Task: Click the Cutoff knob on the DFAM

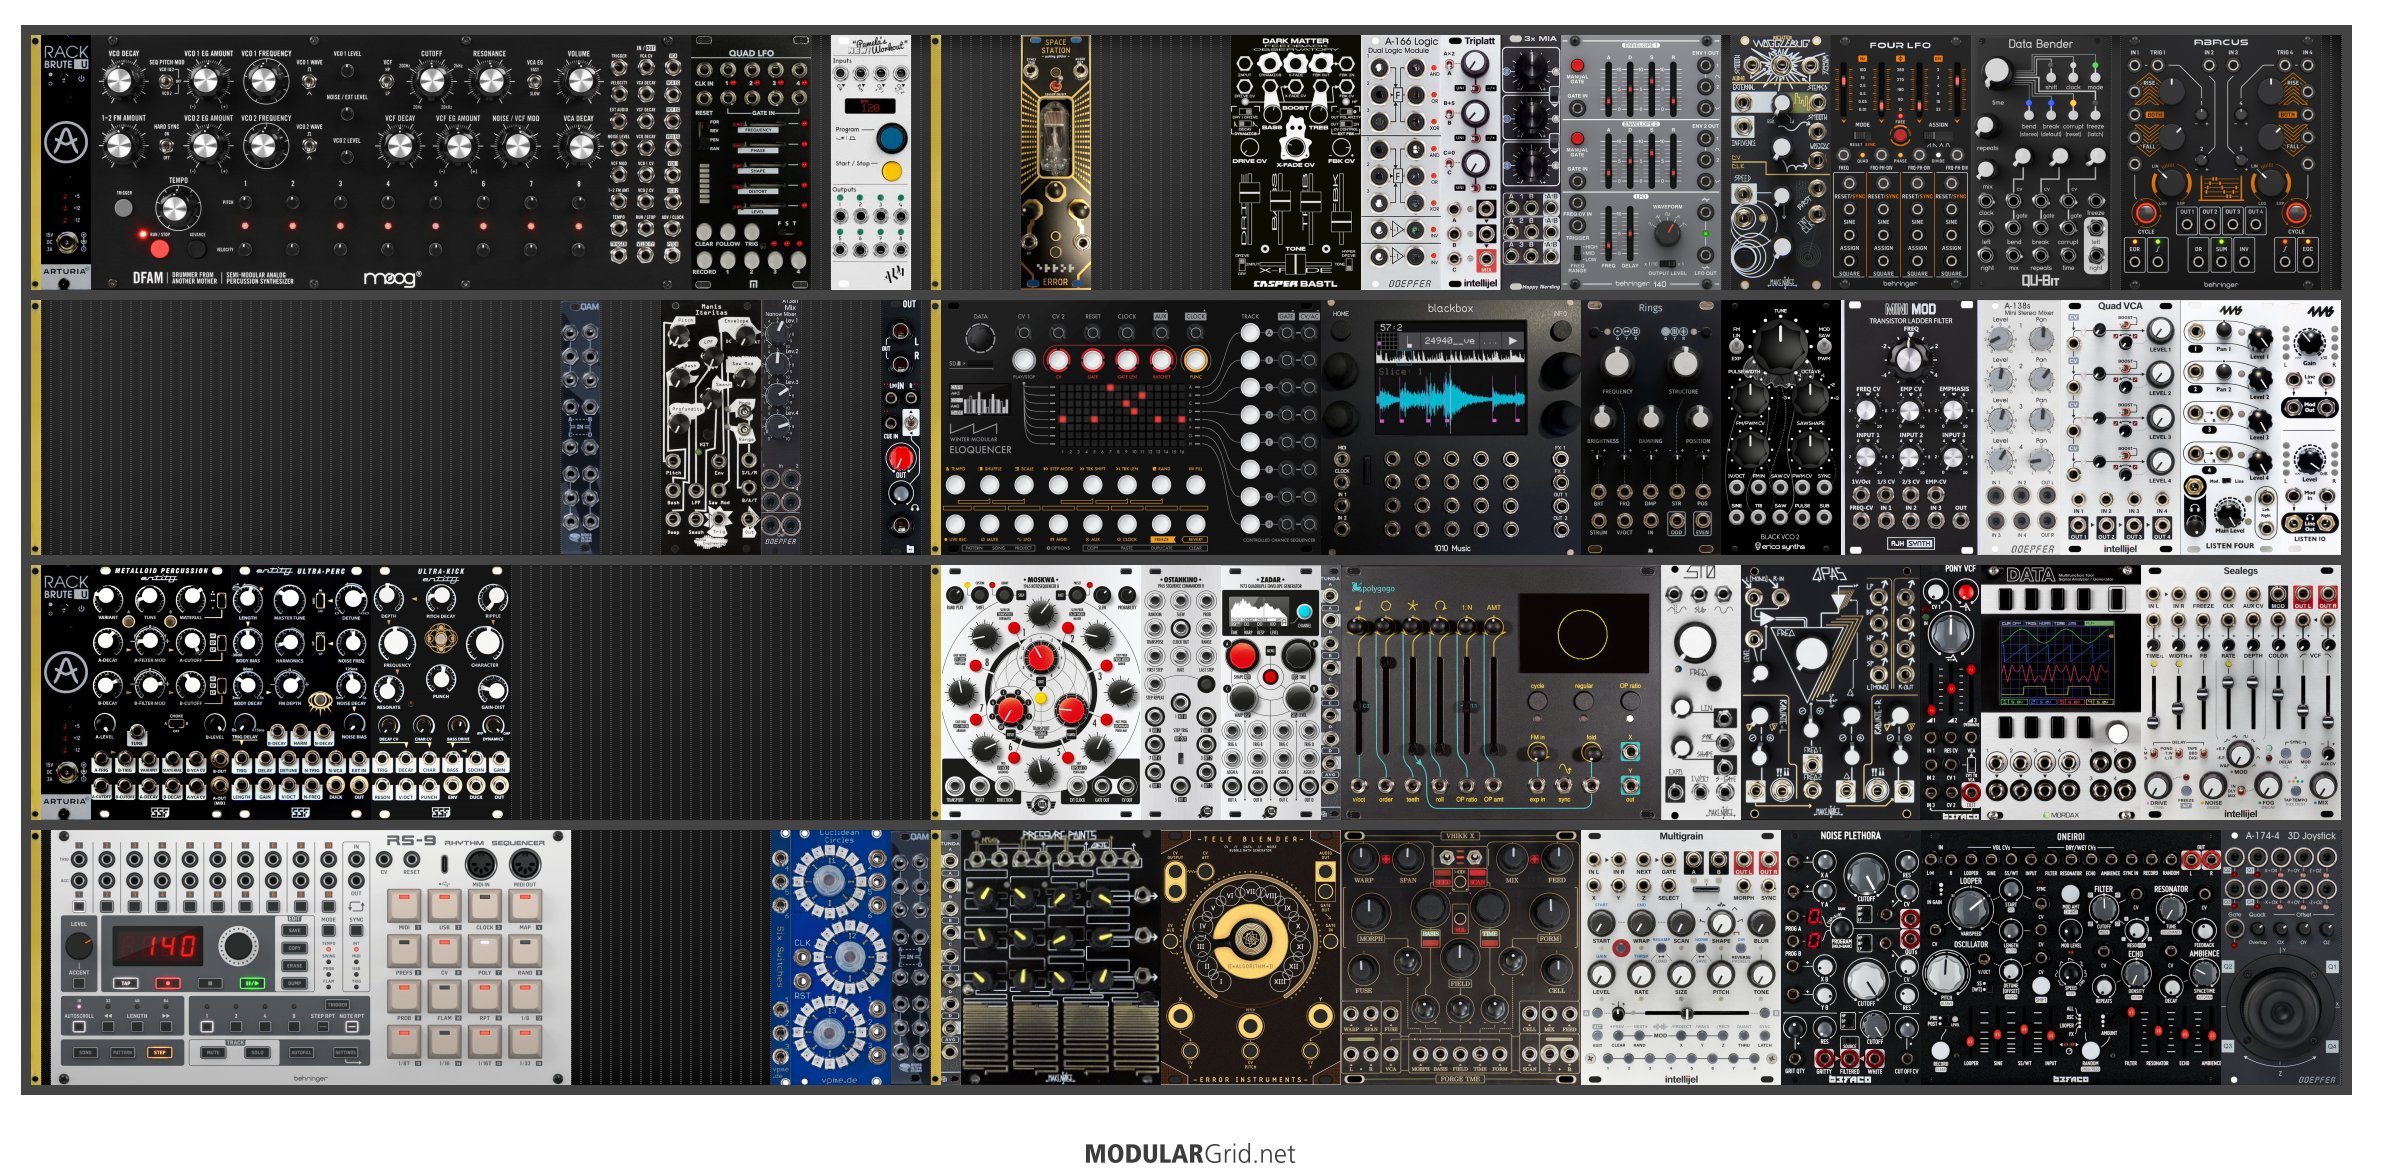Action: coord(431,81)
